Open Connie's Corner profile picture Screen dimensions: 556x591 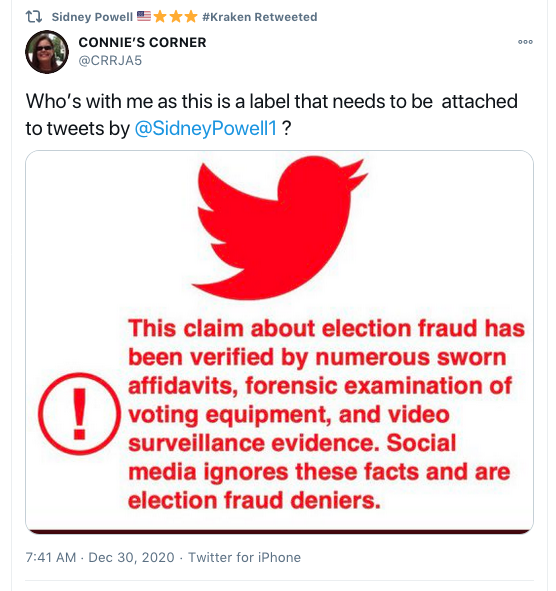tap(47, 52)
